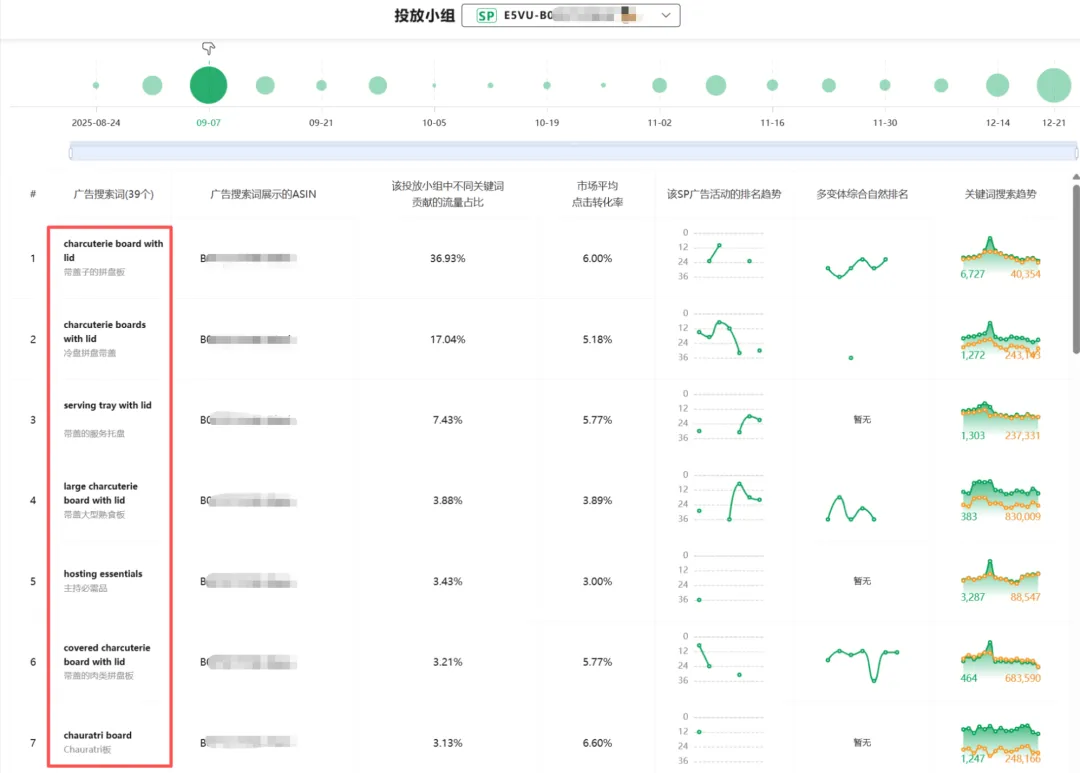The width and height of the screenshot is (1080, 773).
Task: Select the small 2025-08-24 timeline bubble
Action: click(x=96, y=85)
